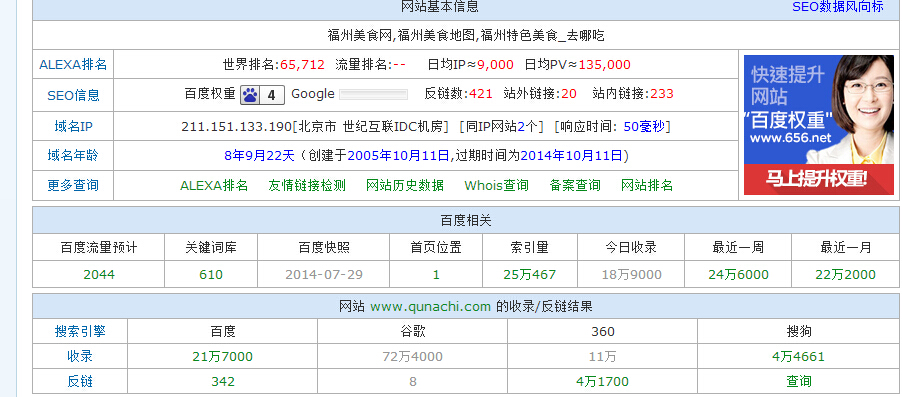The height and width of the screenshot is (397, 902).
Task: Click the Google PageRank bar
Action: [x=373, y=94]
